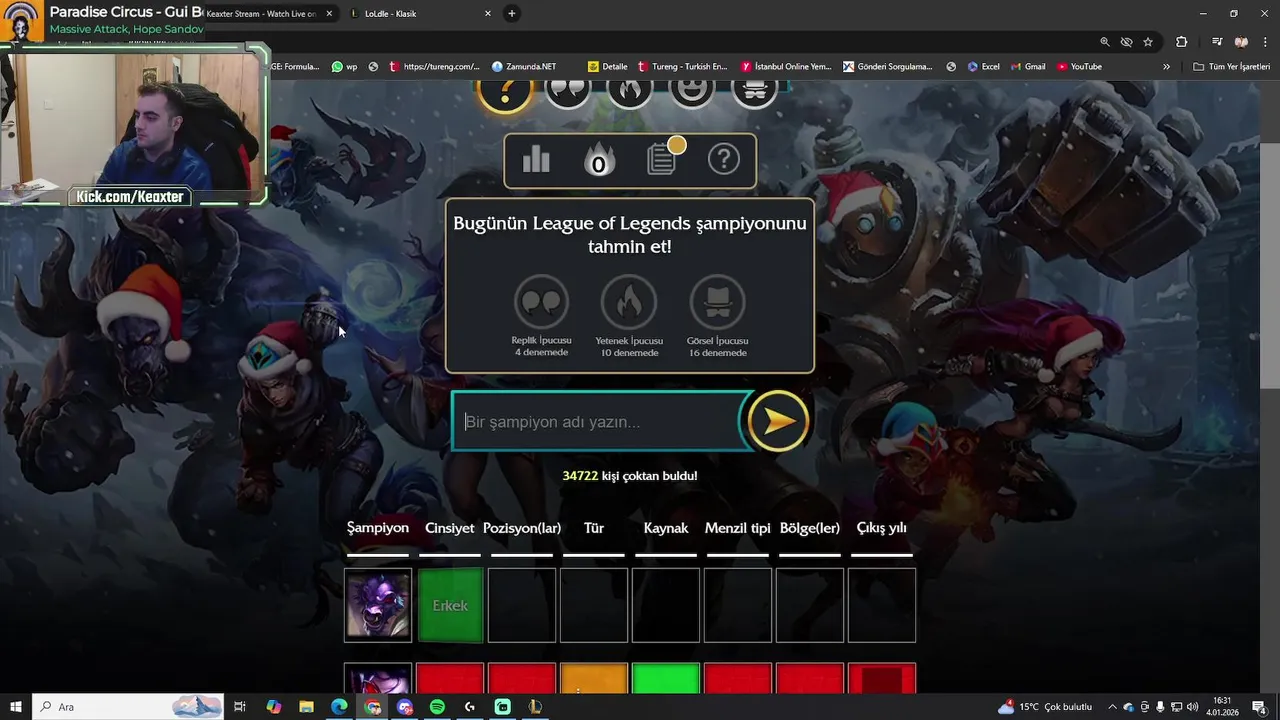Open the Windows Start menu
Screen dimensions: 1280x720
coord(15,707)
